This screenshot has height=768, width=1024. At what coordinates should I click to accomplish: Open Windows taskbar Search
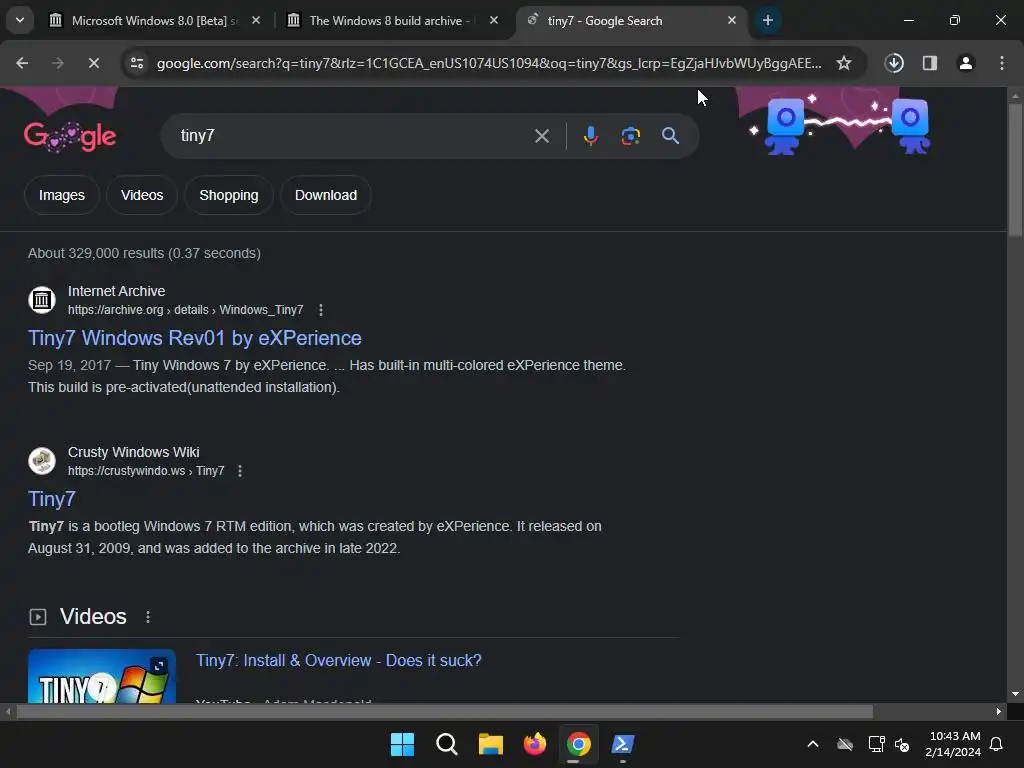(x=447, y=744)
